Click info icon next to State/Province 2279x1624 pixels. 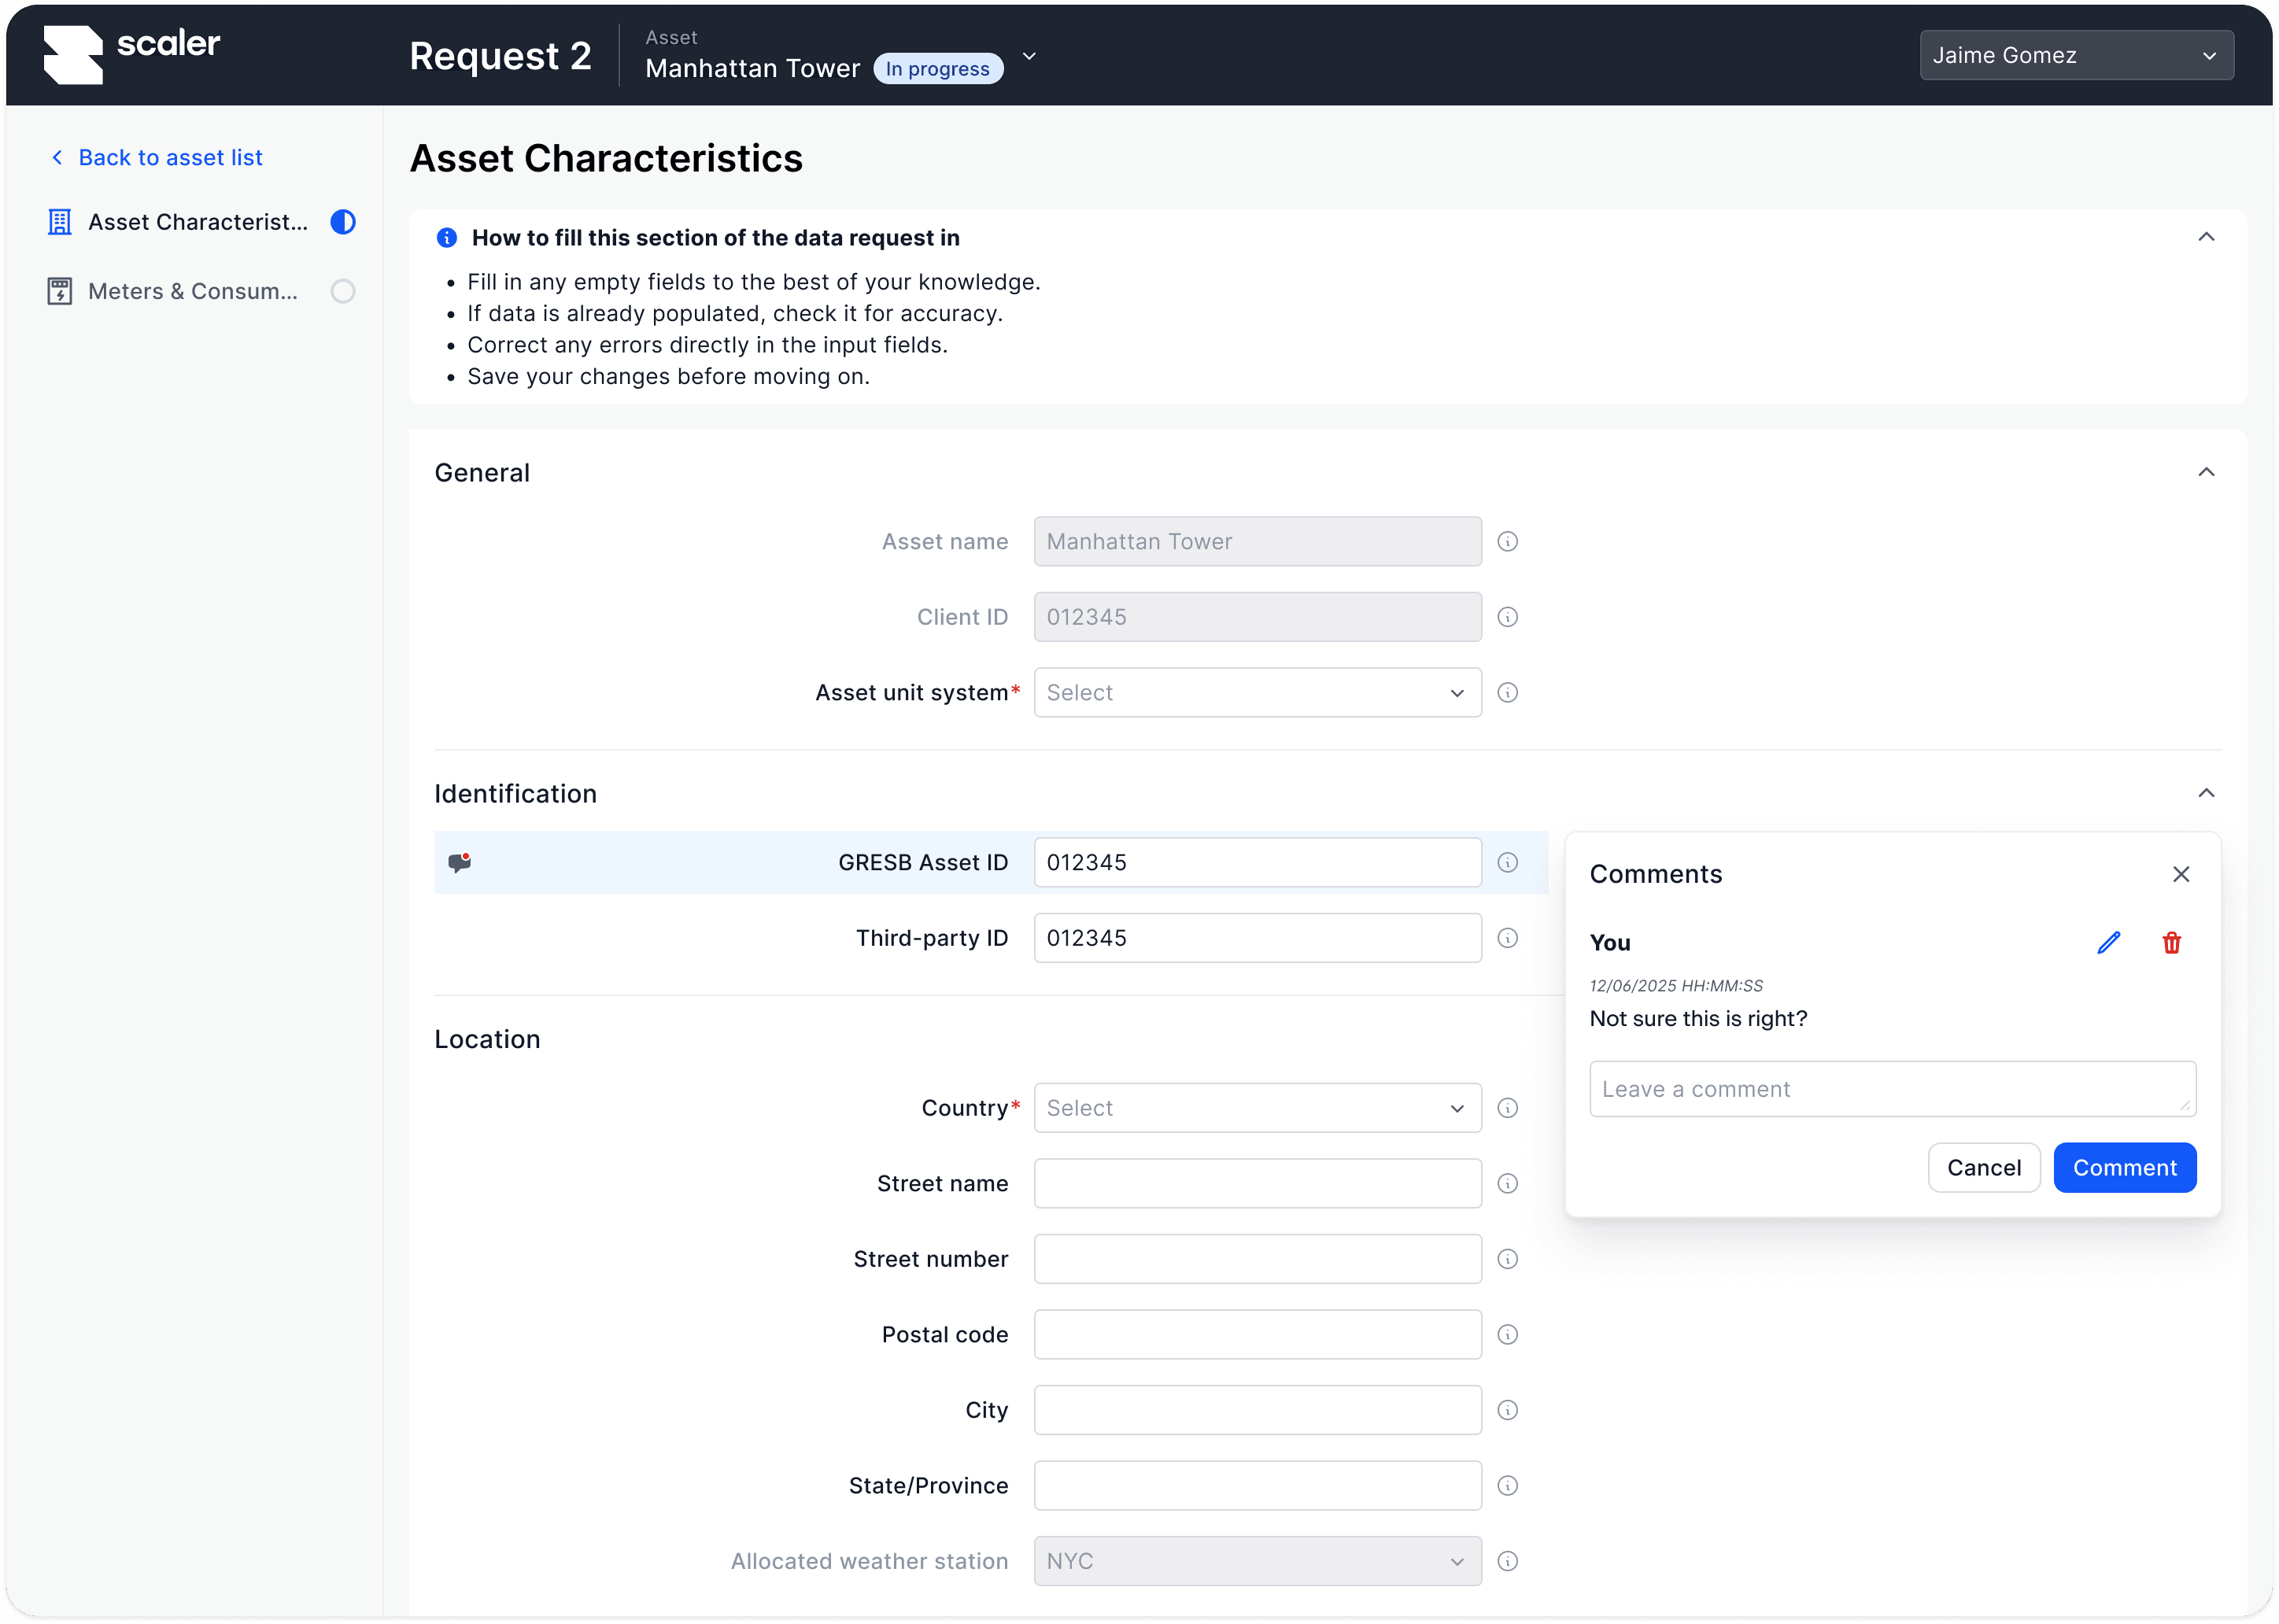pyautogui.click(x=1508, y=1486)
